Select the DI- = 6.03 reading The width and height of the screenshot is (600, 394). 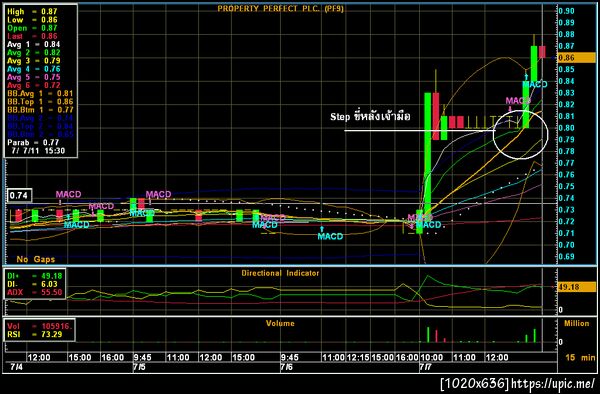point(33,284)
